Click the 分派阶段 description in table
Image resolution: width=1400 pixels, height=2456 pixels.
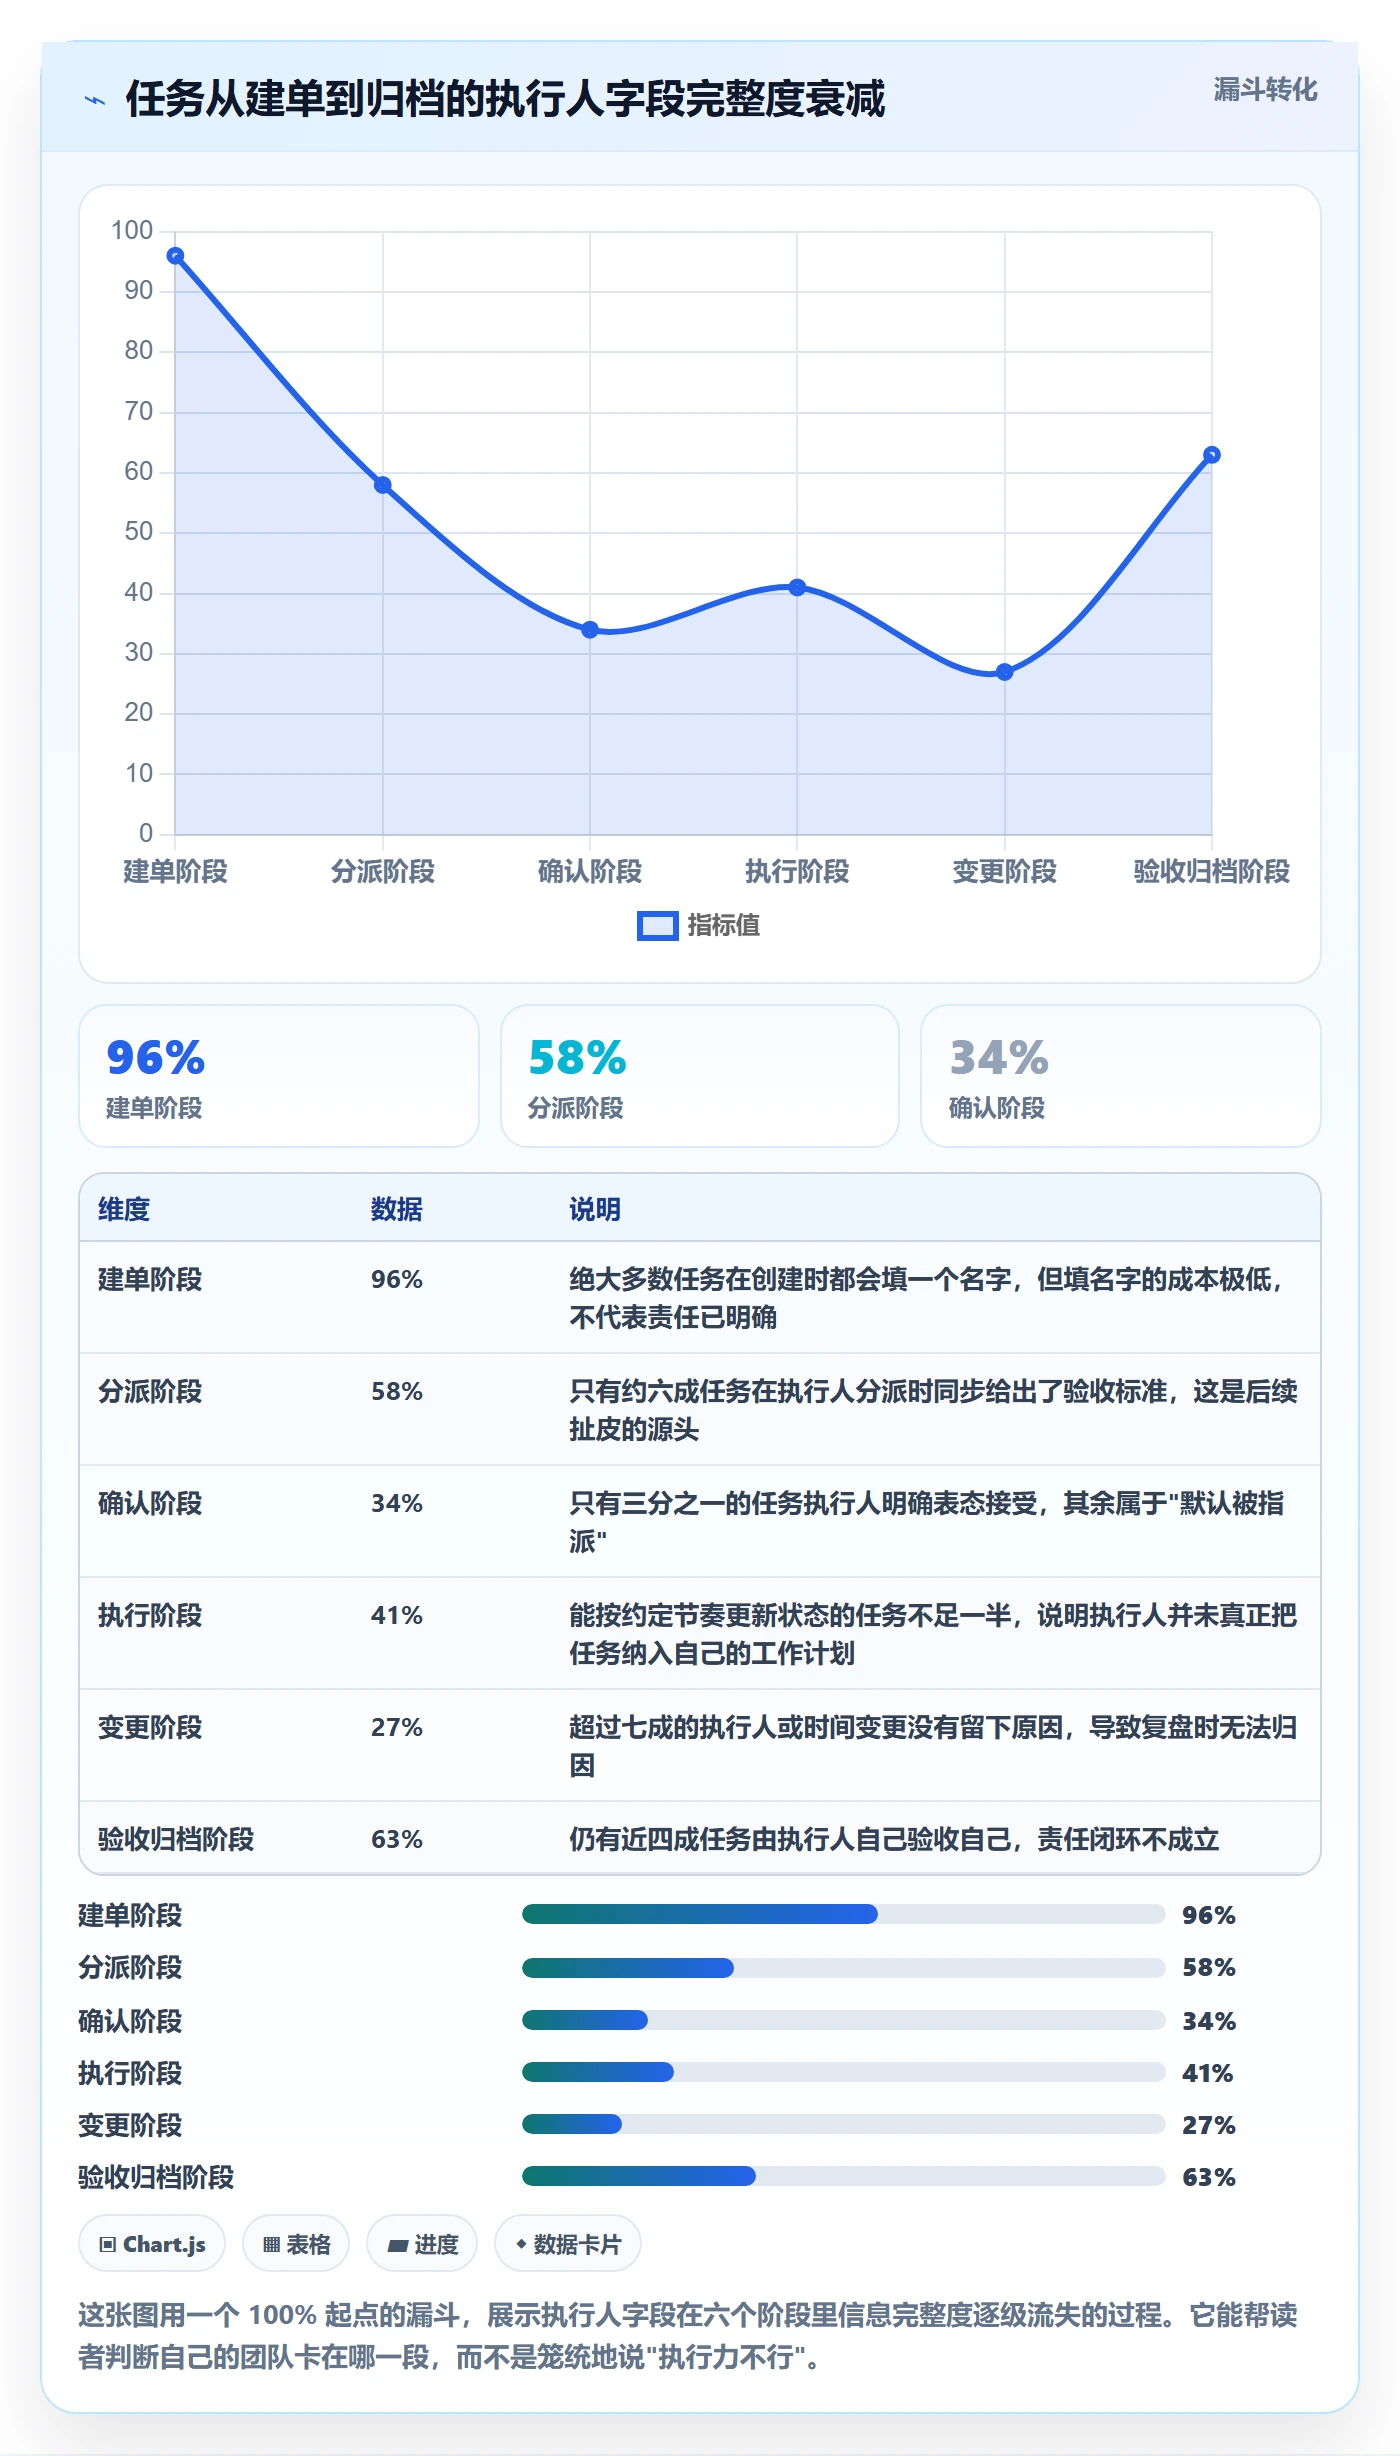pyautogui.click(x=933, y=1410)
